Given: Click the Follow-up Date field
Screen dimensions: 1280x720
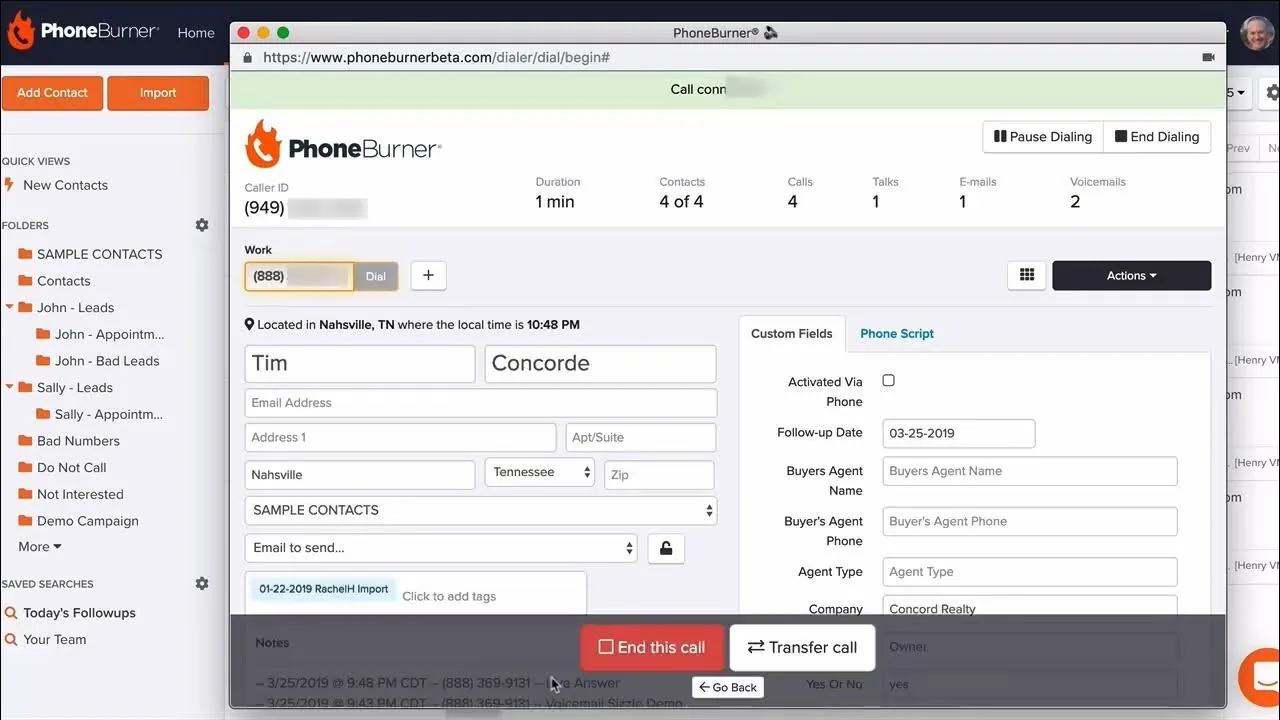Looking at the screenshot, I should pyautogui.click(x=959, y=434).
